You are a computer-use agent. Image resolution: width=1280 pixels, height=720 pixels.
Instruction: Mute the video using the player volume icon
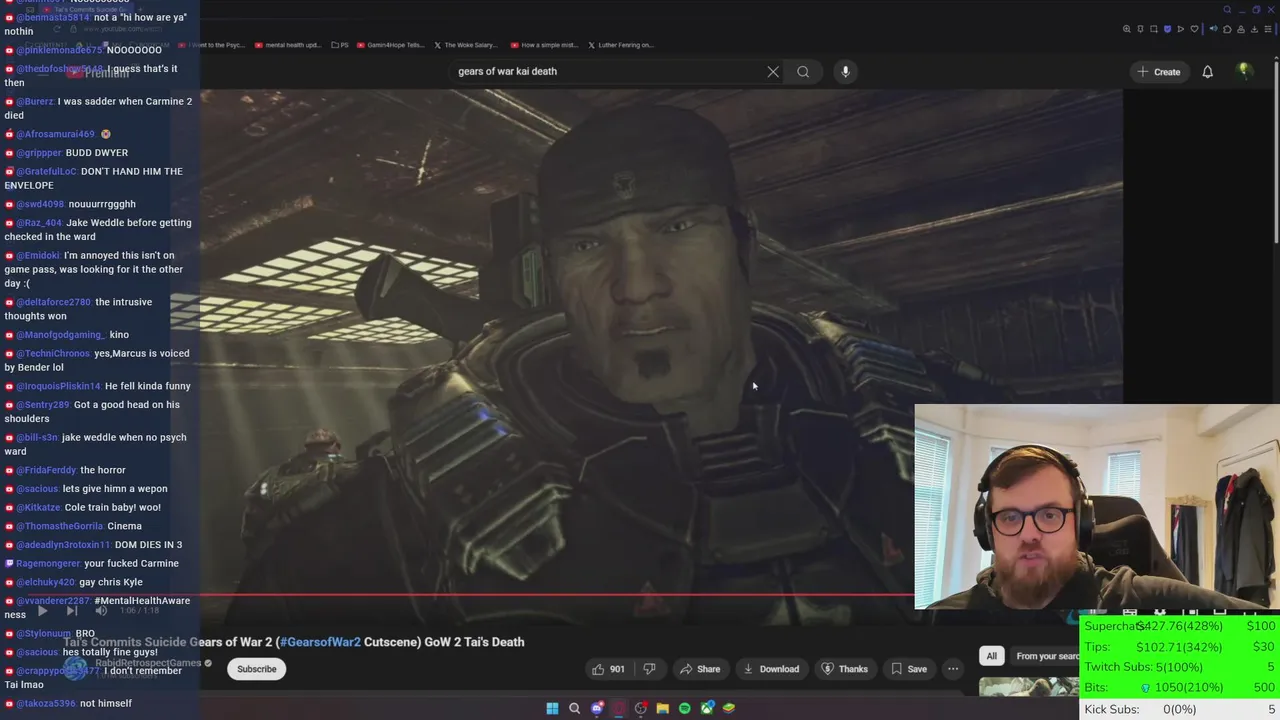pyautogui.click(x=101, y=610)
